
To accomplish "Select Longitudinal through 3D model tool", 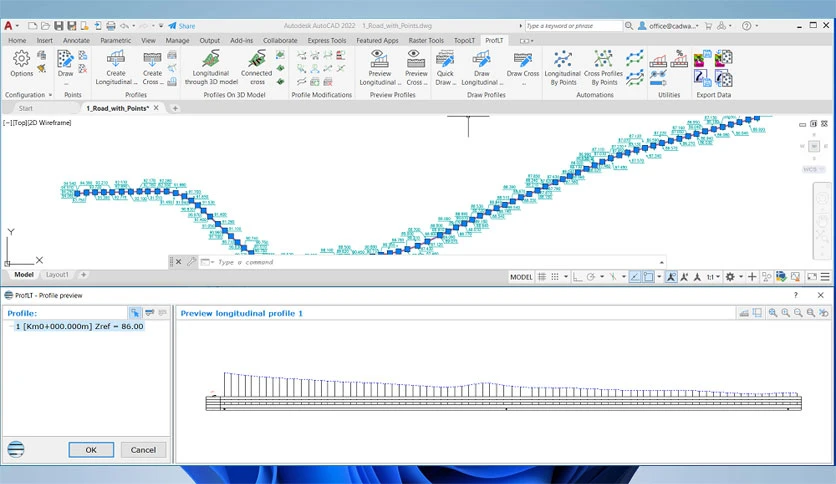I will click(211, 68).
